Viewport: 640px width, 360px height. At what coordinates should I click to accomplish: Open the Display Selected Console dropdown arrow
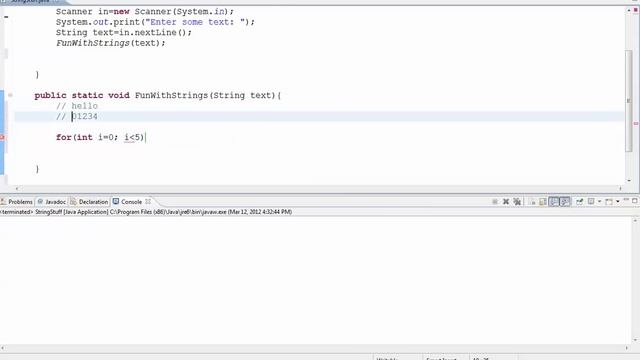pos(599,202)
